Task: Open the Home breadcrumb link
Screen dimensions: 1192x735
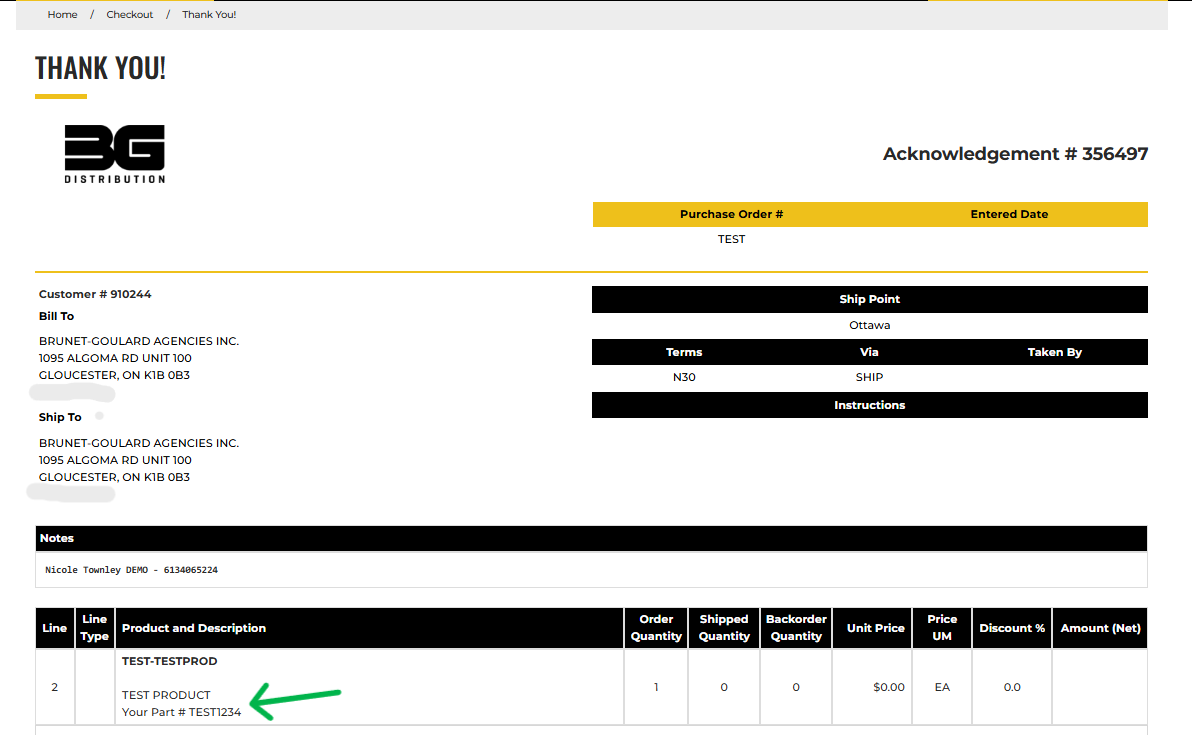Action: click(x=62, y=14)
